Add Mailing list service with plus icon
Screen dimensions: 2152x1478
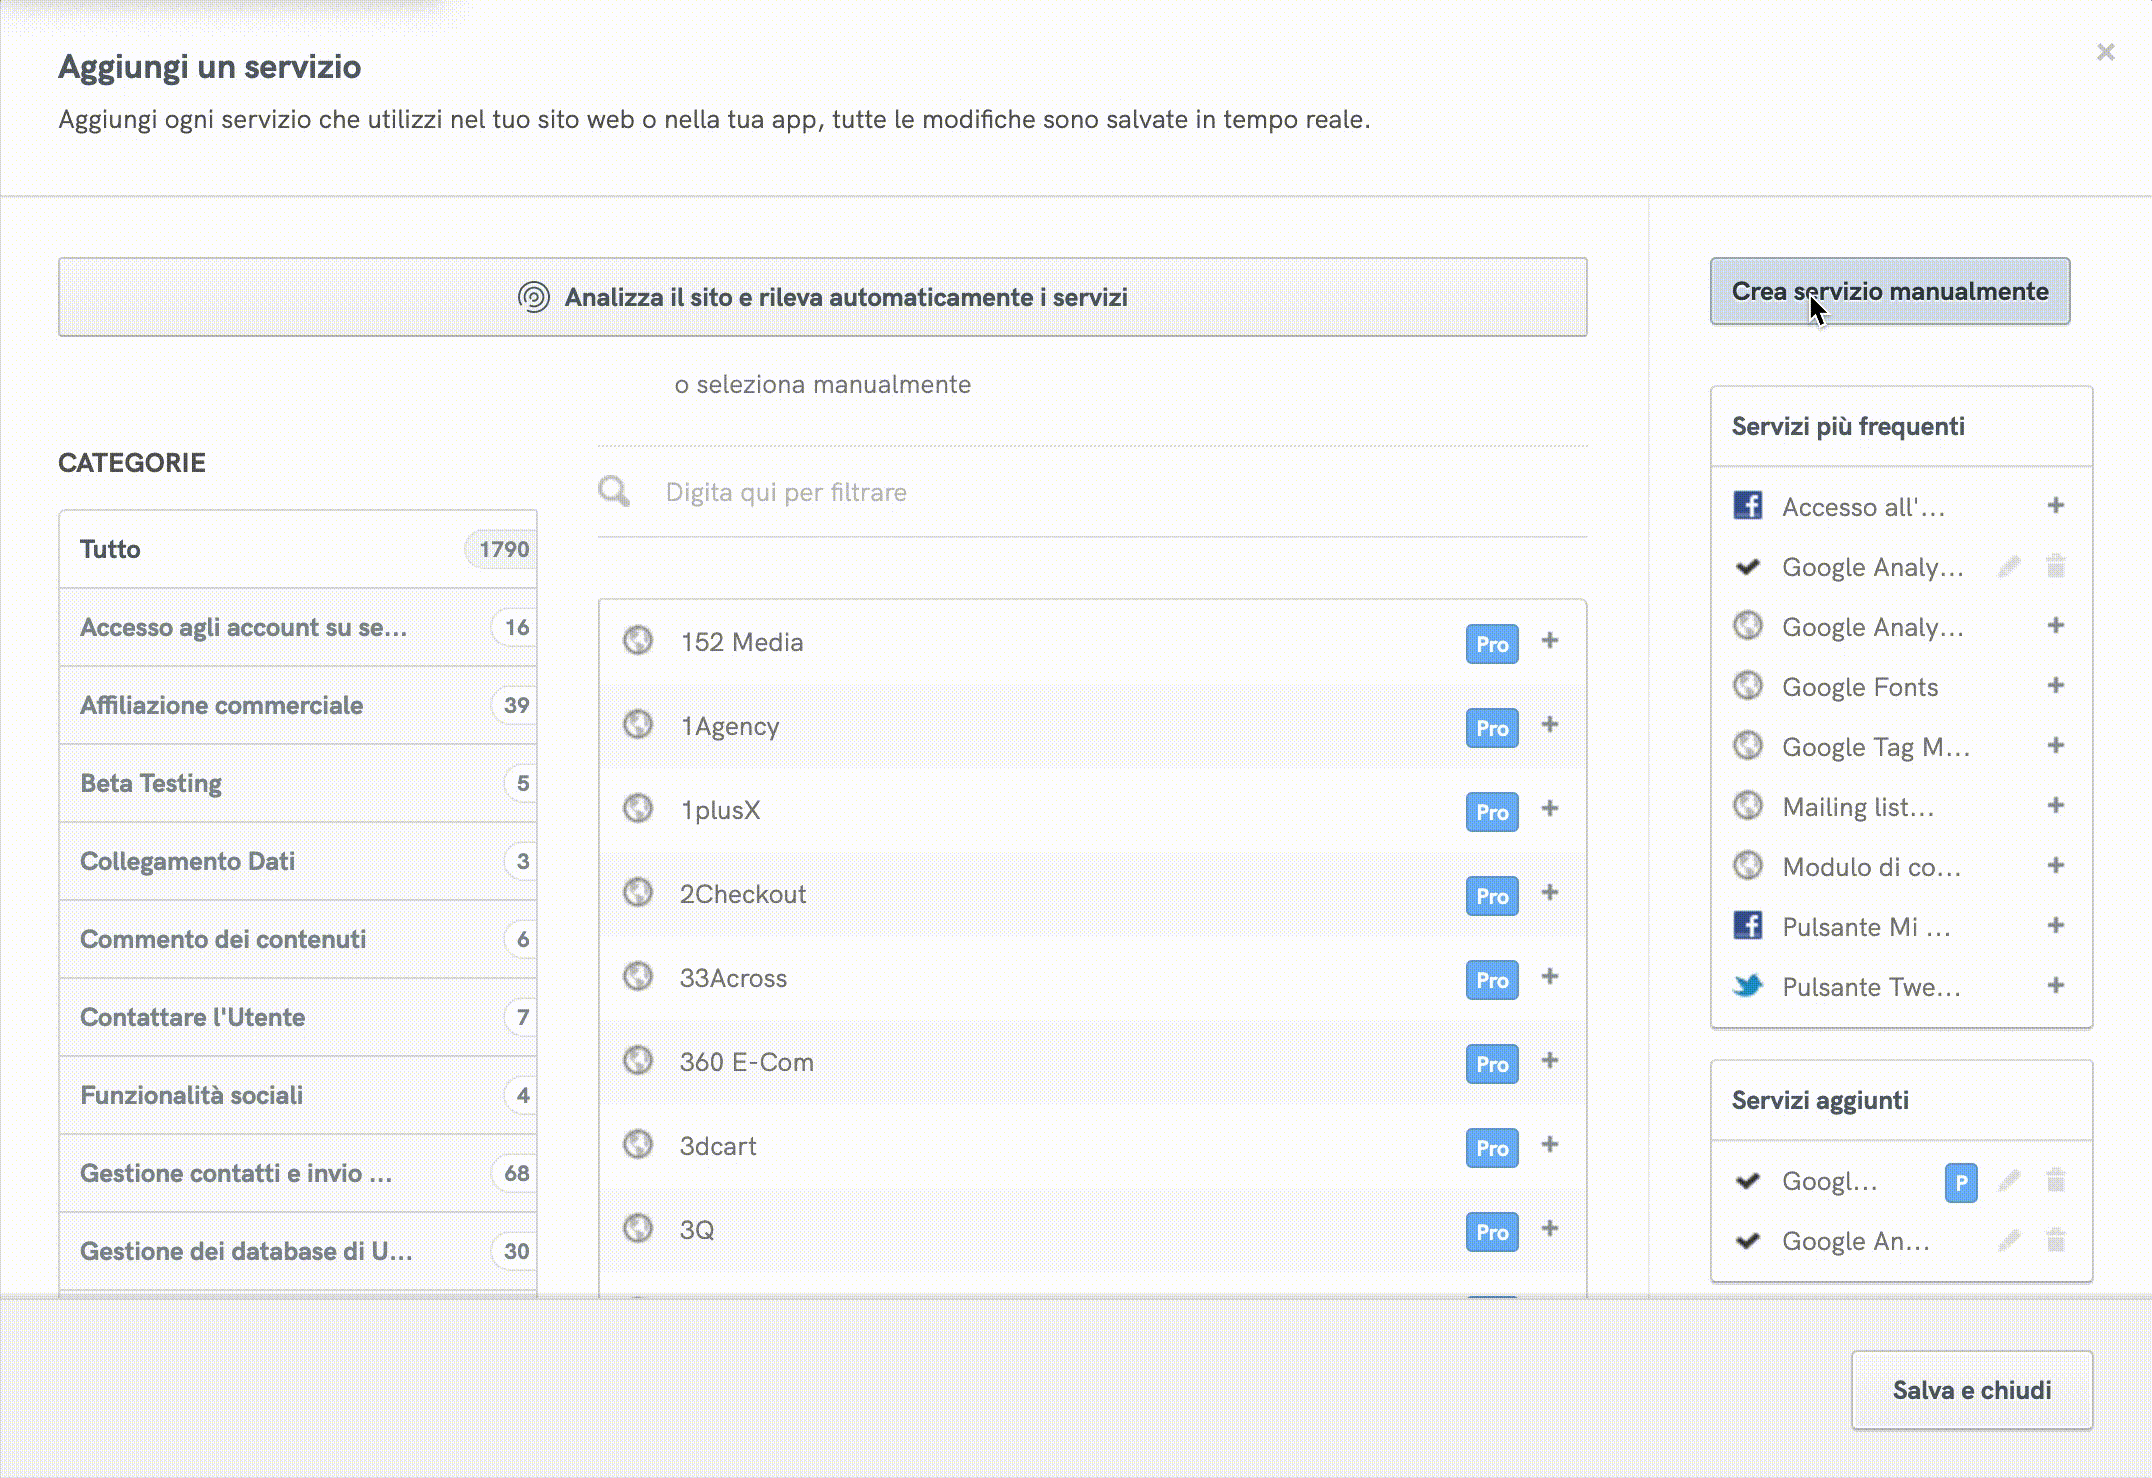2055,805
